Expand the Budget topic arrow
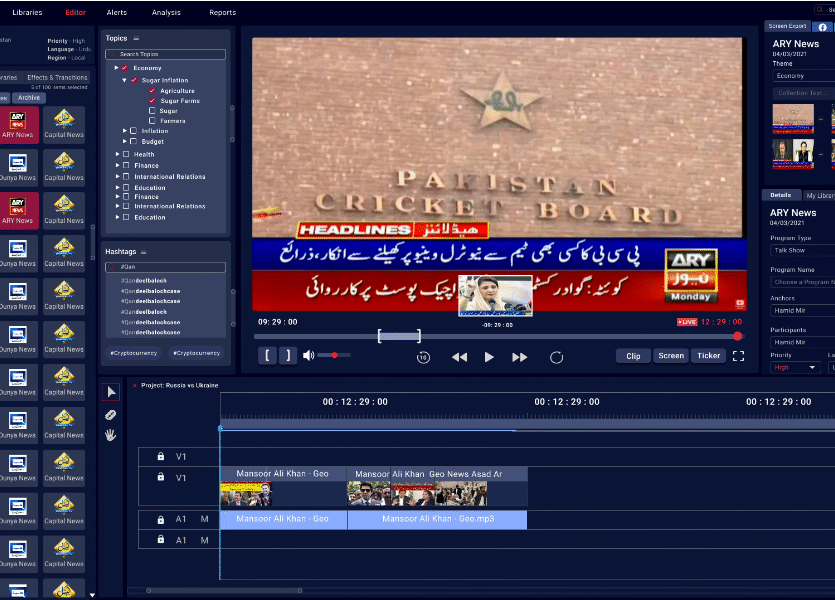 (x=125, y=141)
